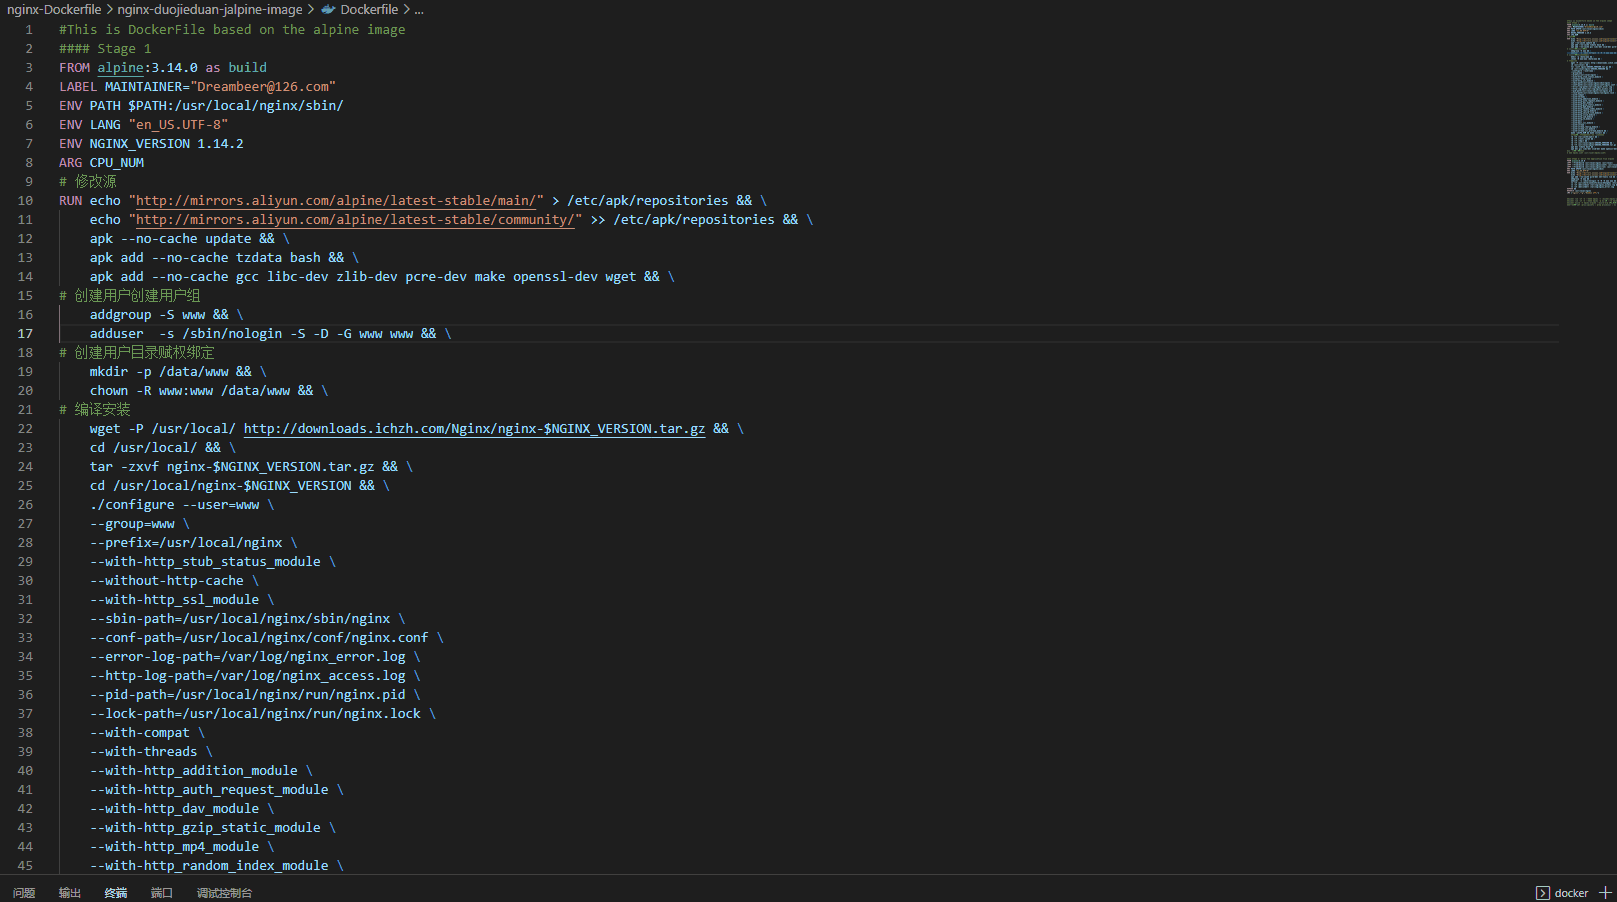Image resolution: width=1617 pixels, height=902 pixels.
Task: Click the shell prompt icon beside docker
Action: [x=1544, y=892]
